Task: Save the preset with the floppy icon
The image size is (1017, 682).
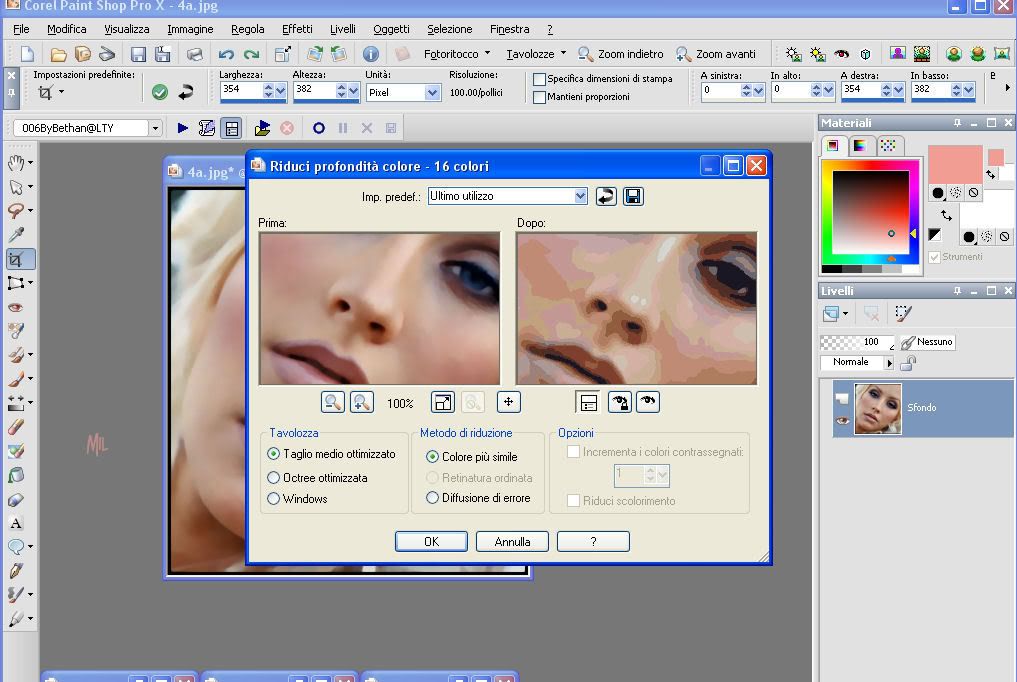Action: point(633,196)
